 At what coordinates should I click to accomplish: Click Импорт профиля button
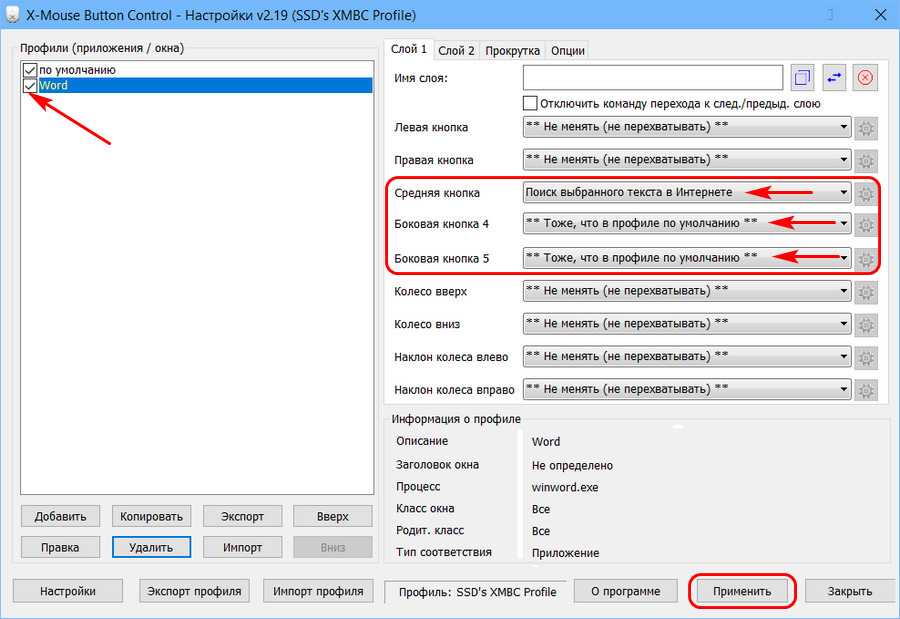(x=318, y=591)
